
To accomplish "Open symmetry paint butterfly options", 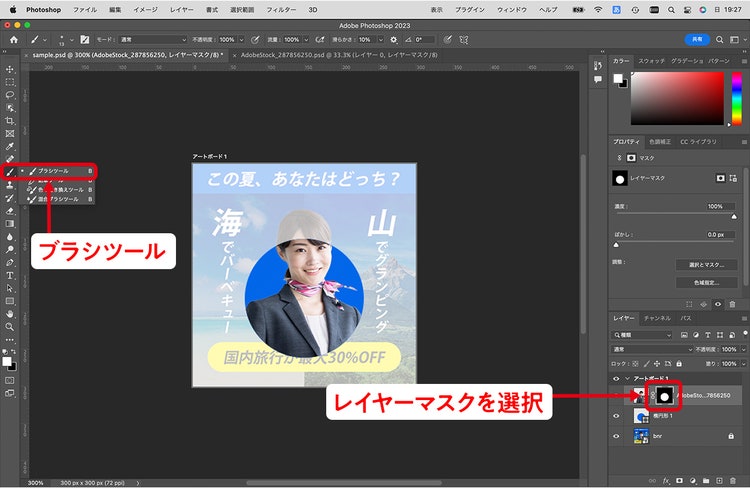I will pyautogui.click(x=463, y=40).
